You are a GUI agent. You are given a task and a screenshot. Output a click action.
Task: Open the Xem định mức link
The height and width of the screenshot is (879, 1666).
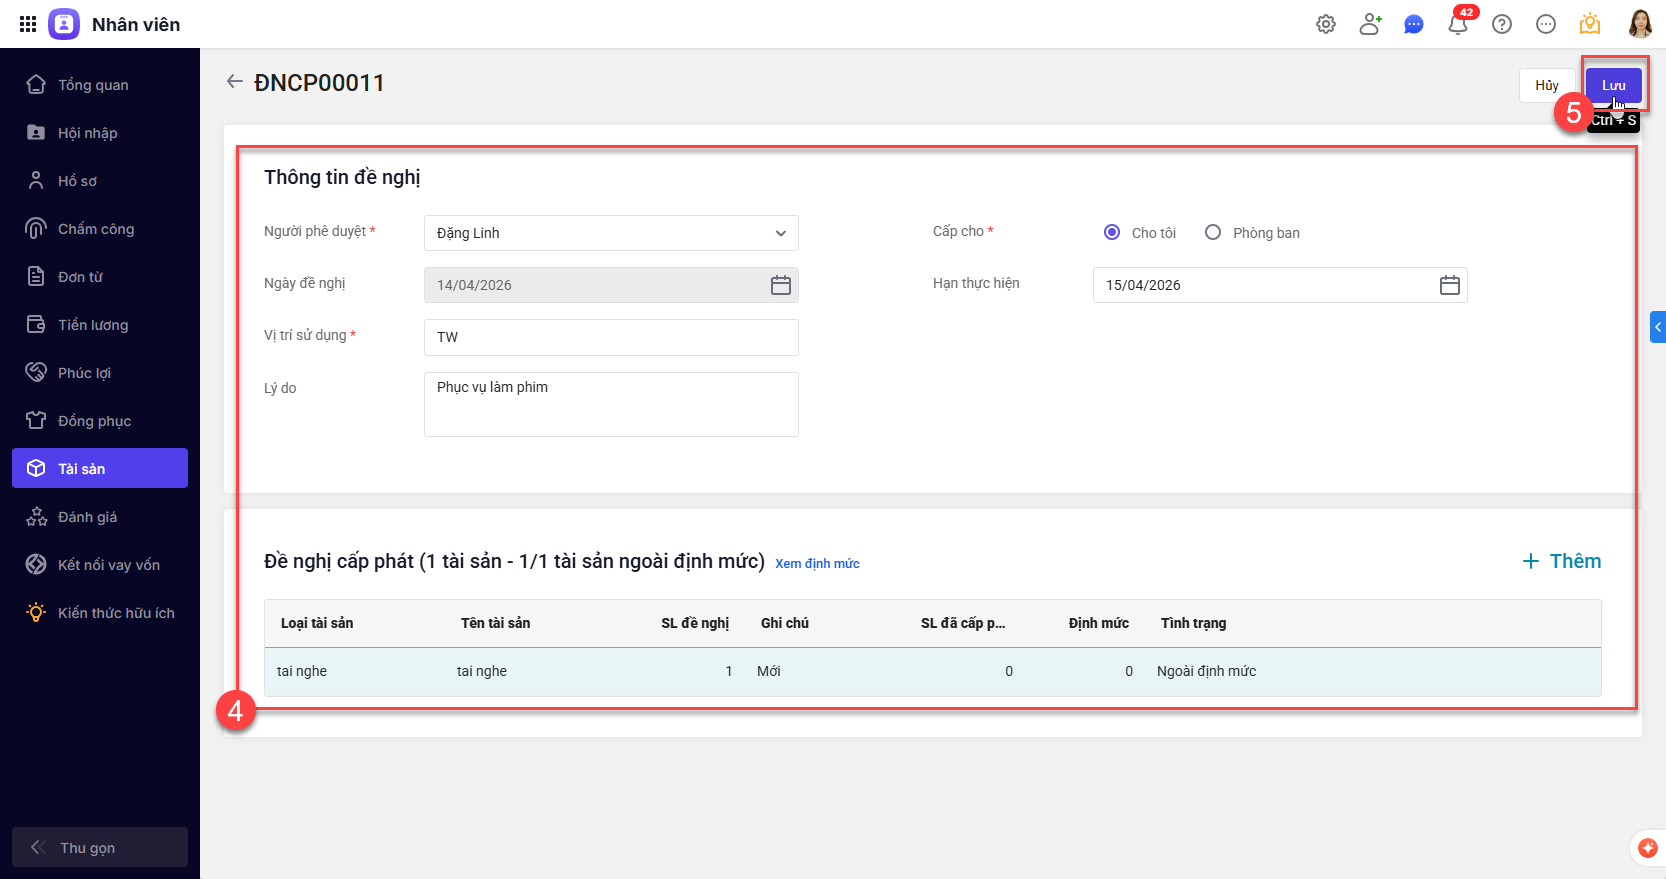coord(817,564)
